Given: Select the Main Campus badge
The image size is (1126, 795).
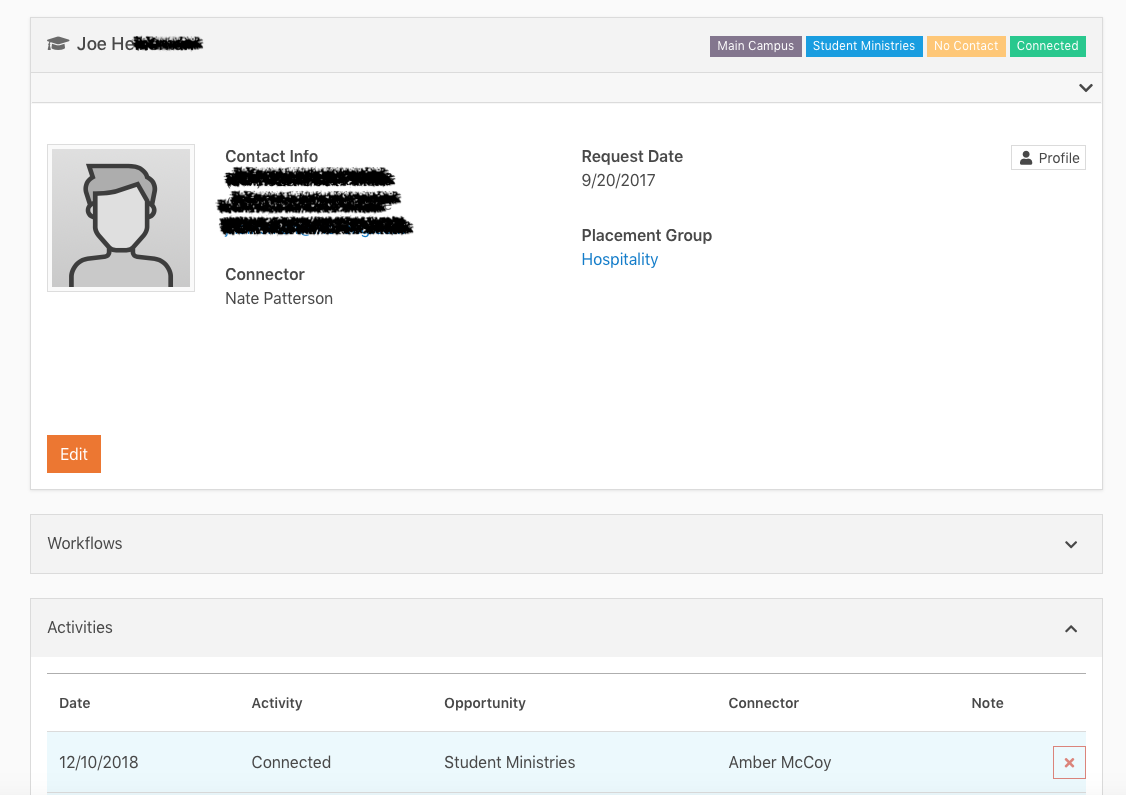Looking at the screenshot, I should coord(755,45).
